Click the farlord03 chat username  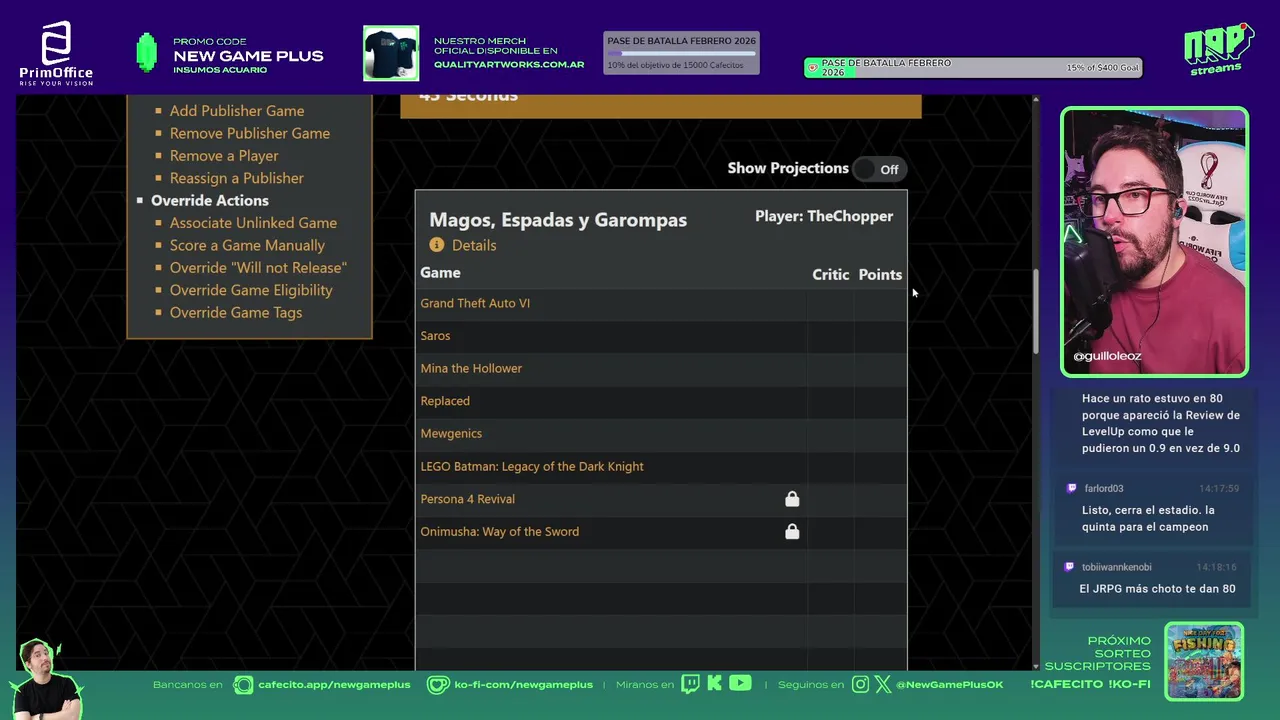coord(1104,489)
